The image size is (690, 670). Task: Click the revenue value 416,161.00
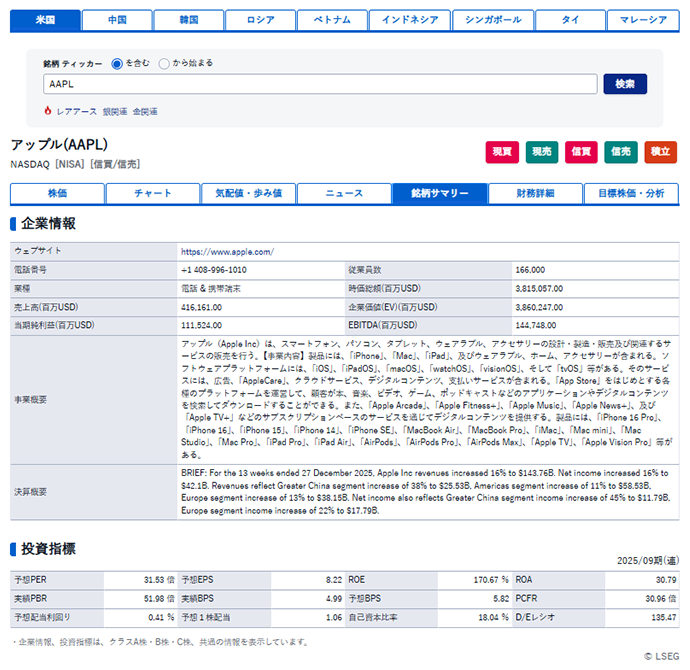tap(202, 308)
